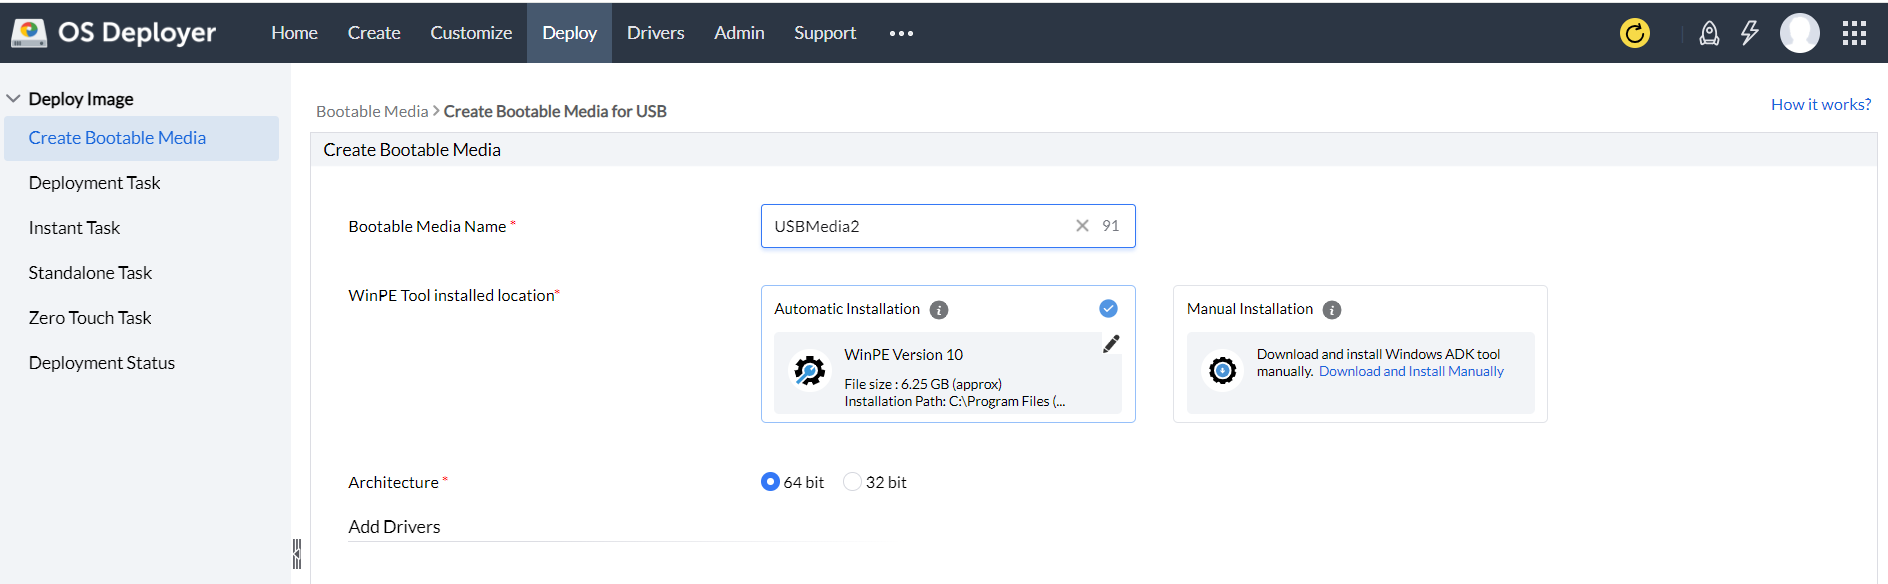Open the rocket quick launch icon

click(1709, 33)
